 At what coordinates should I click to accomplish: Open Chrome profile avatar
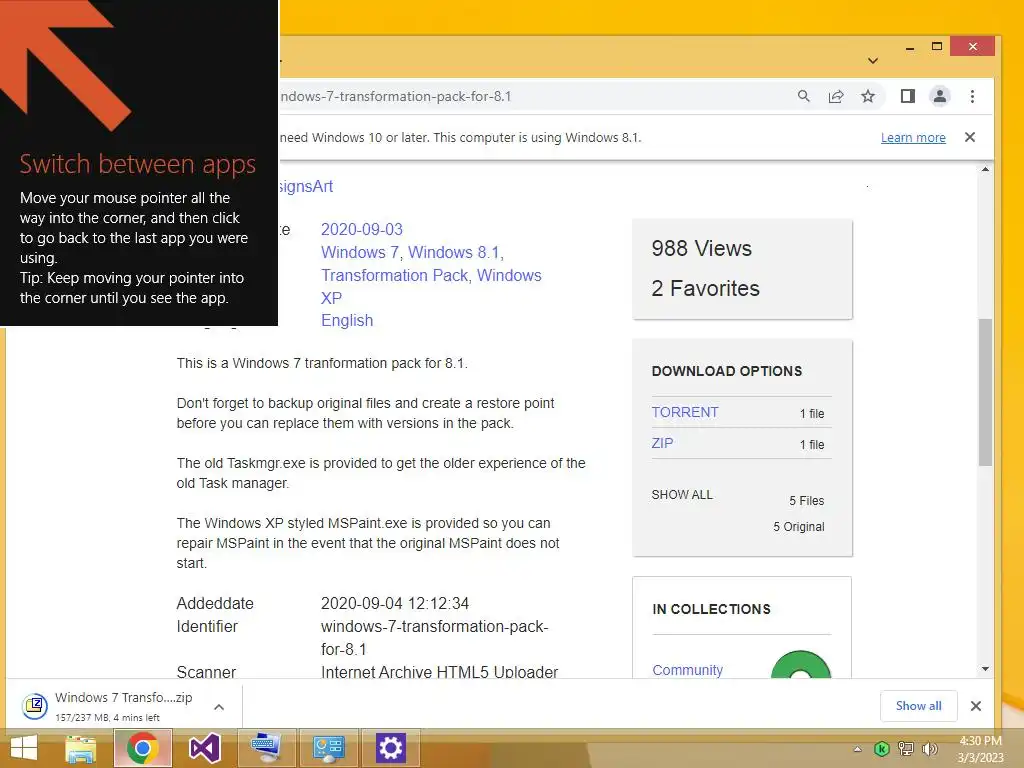pos(940,97)
